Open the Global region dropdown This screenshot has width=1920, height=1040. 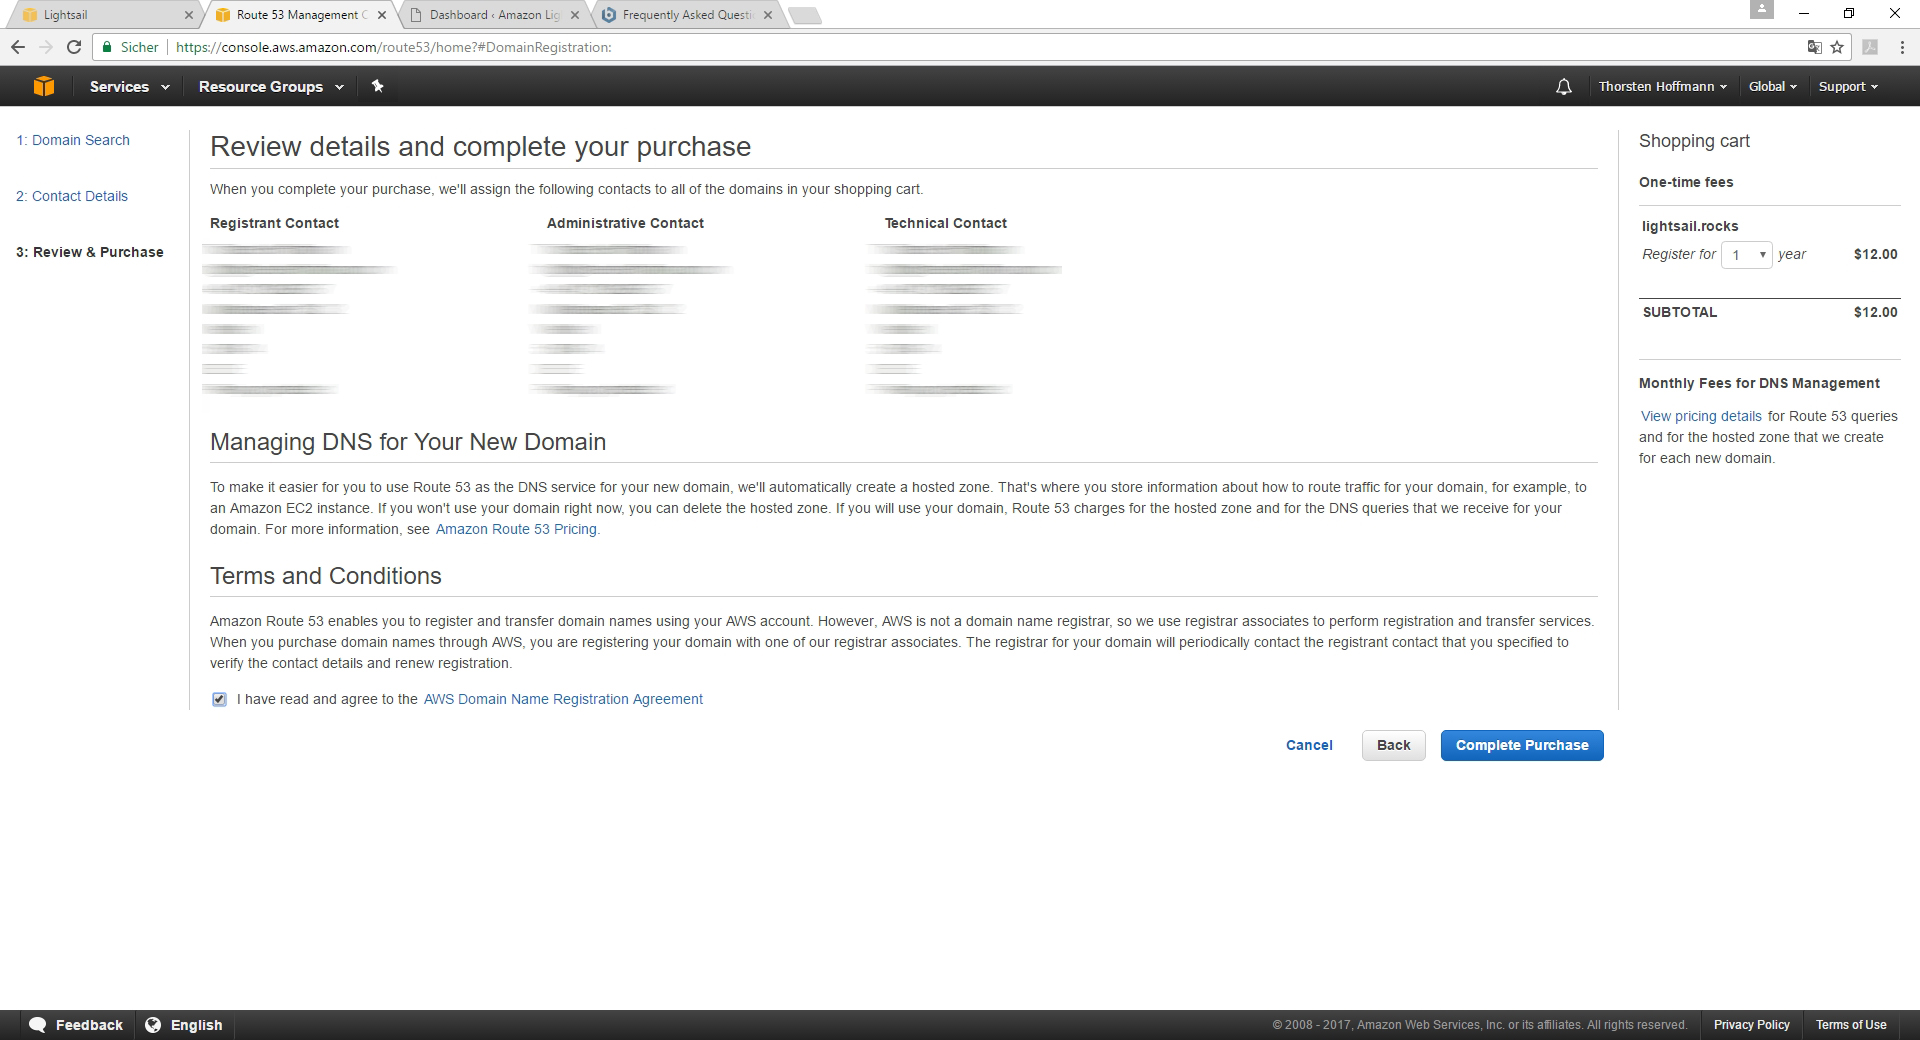(1772, 87)
